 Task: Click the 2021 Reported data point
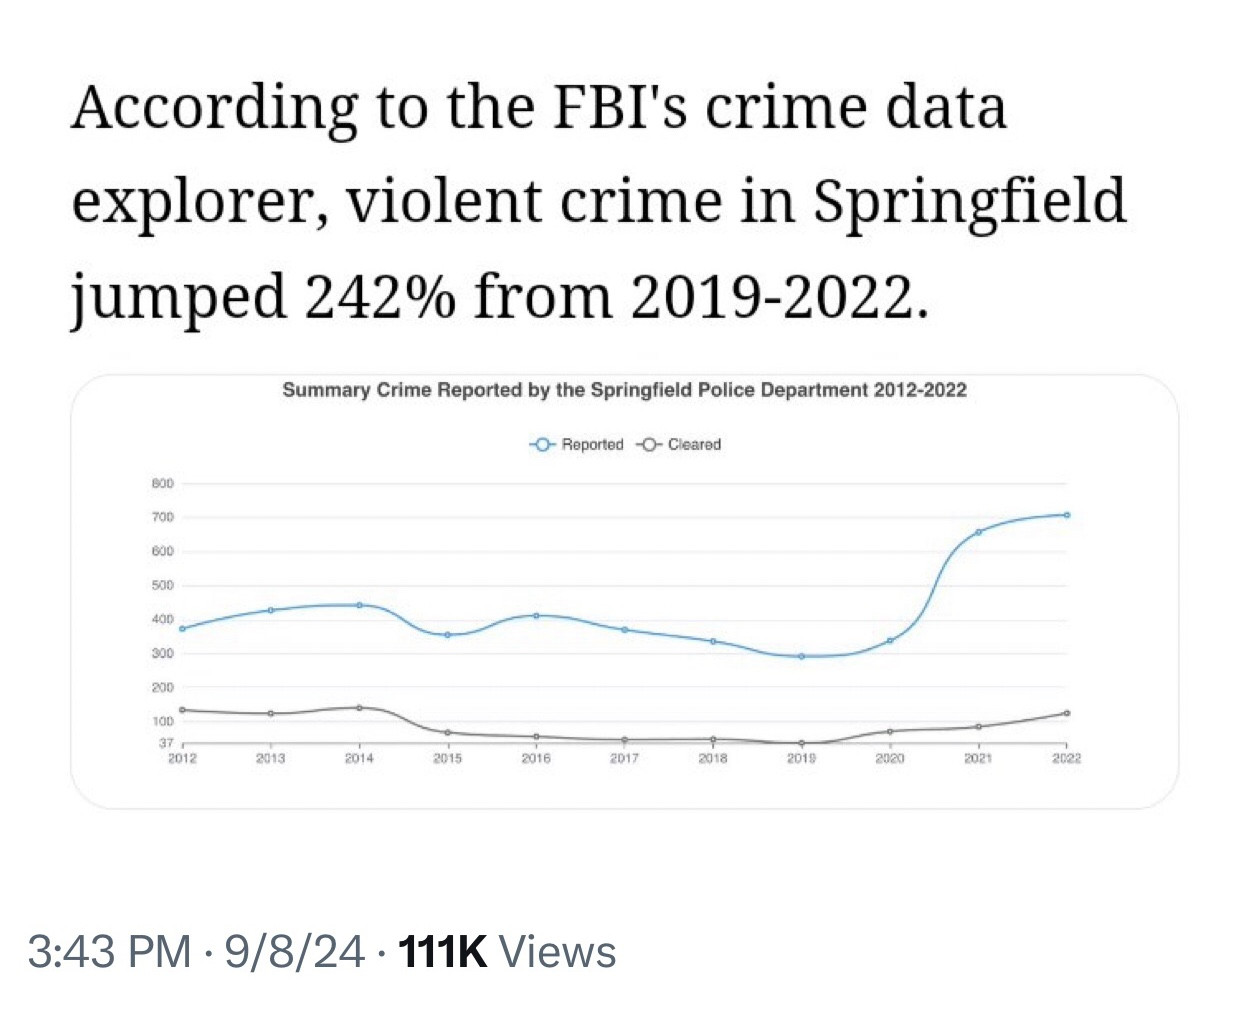click(978, 532)
